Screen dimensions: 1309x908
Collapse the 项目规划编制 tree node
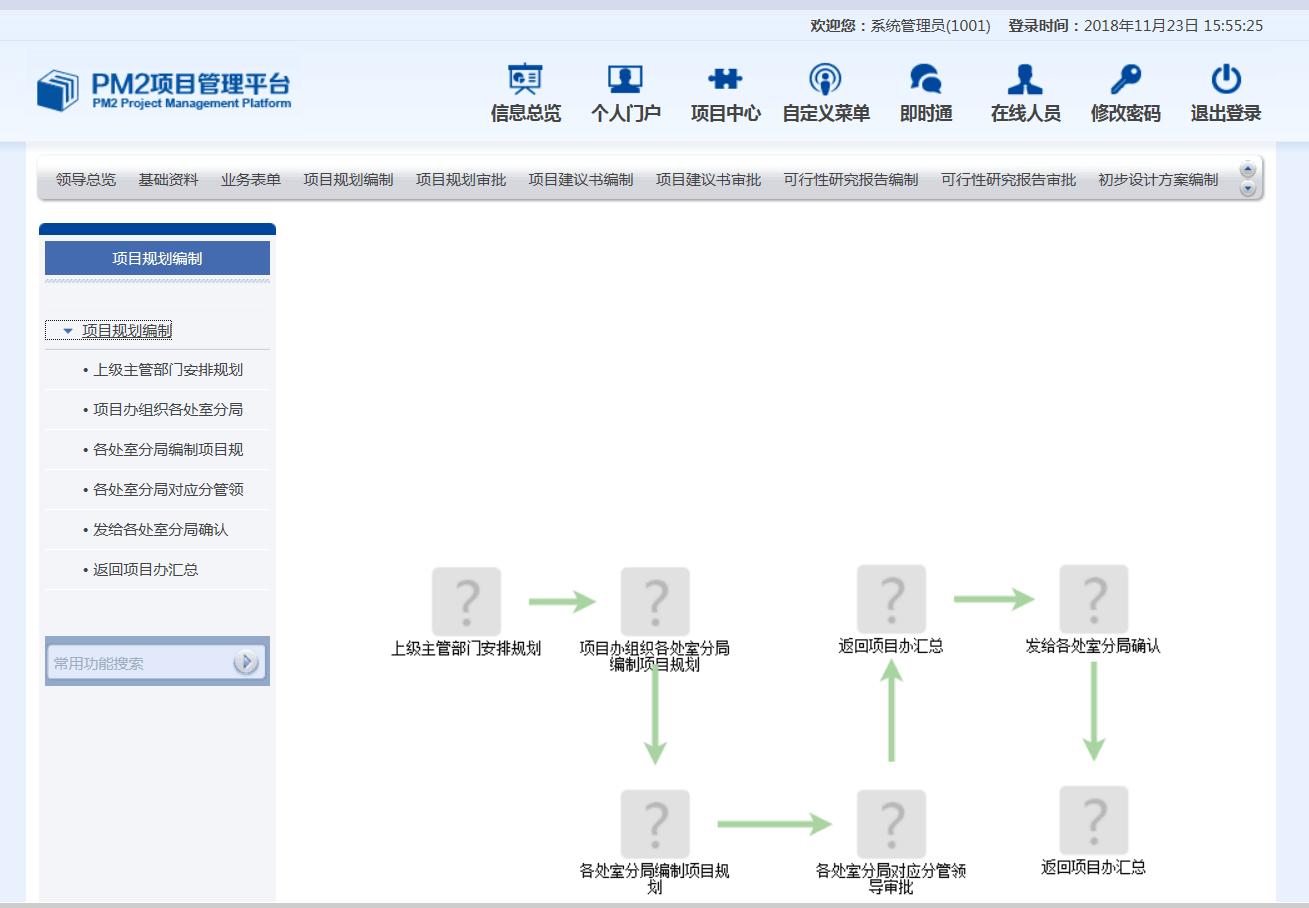pos(68,331)
